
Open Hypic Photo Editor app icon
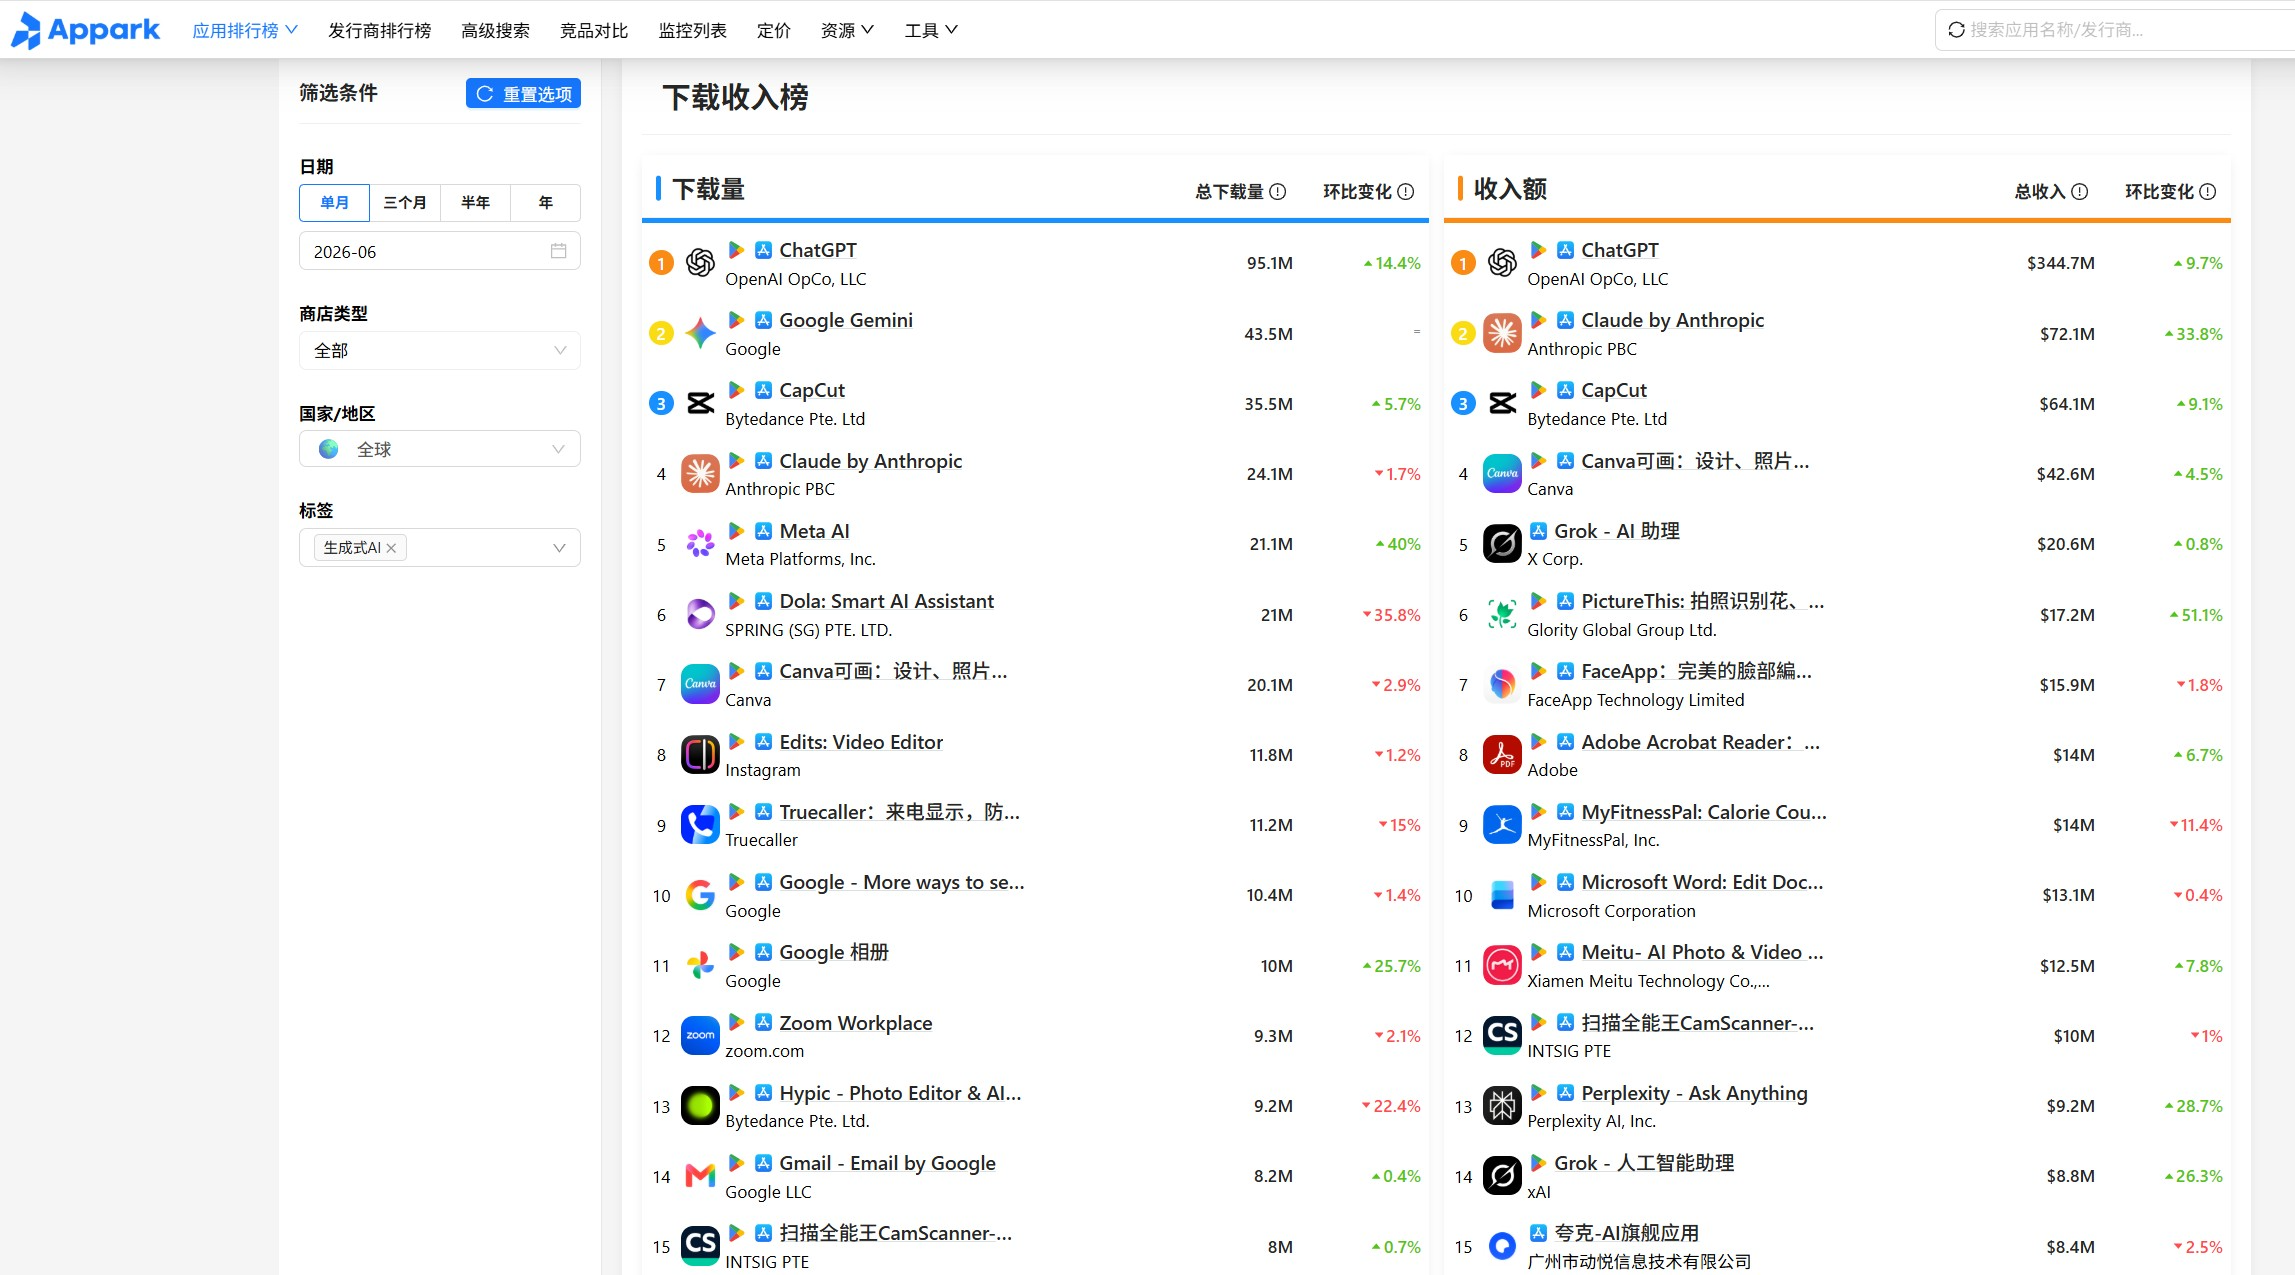700,1106
